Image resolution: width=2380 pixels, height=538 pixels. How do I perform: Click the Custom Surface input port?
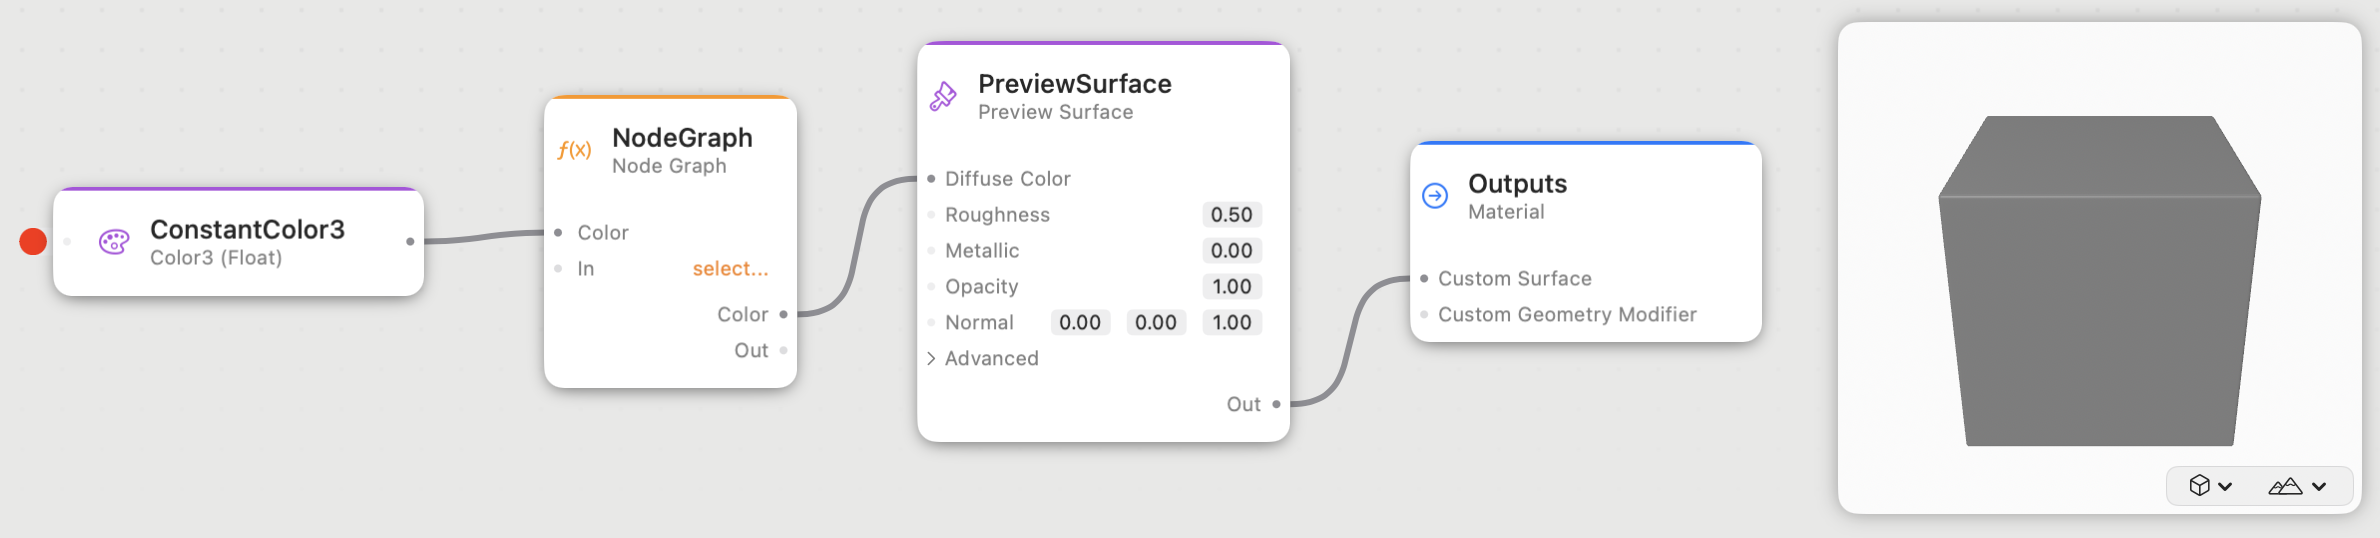pos(1424,278)
